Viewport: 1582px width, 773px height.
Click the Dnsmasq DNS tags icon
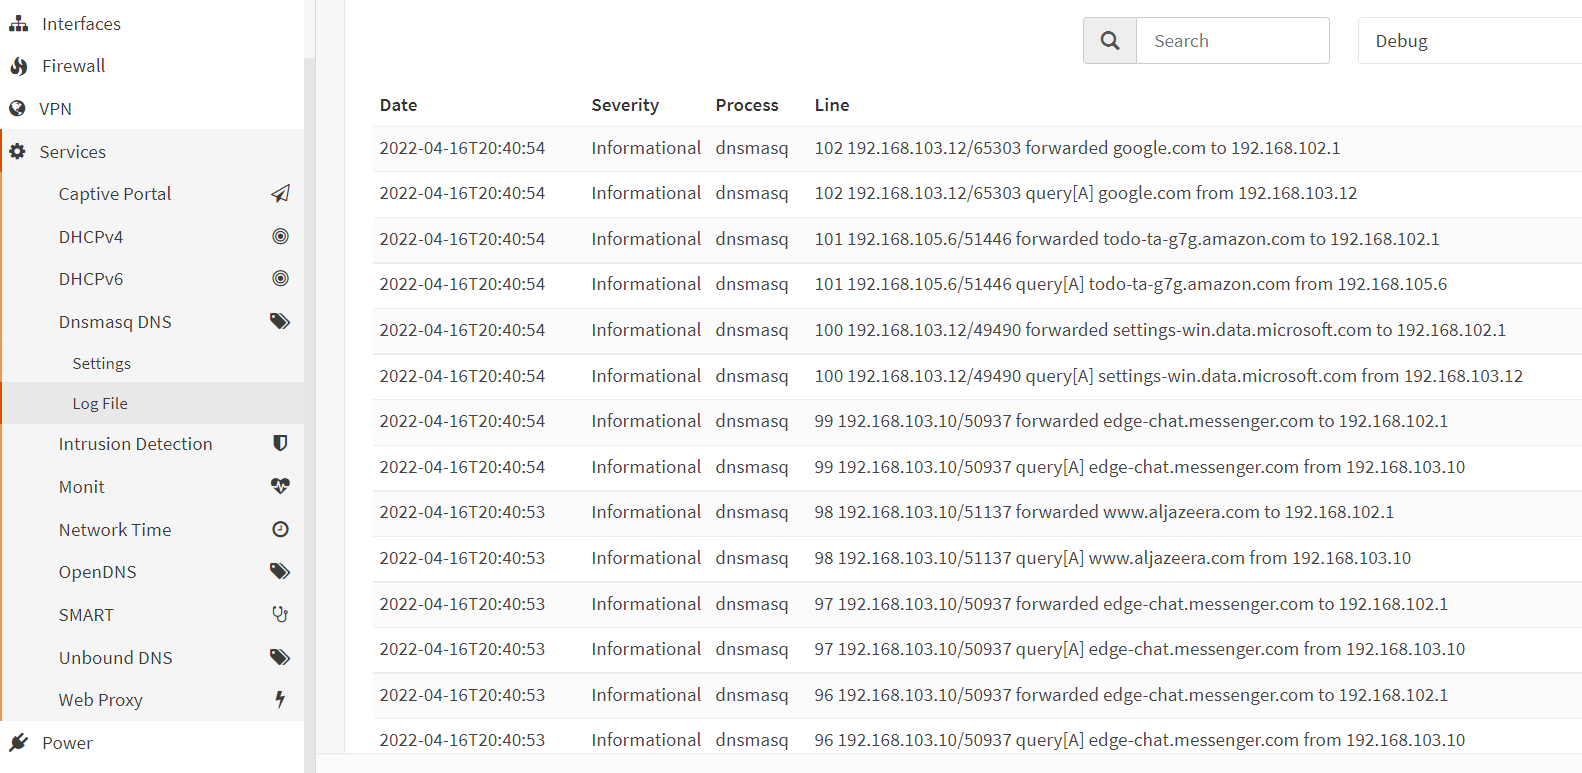click(x=280, y=322)
